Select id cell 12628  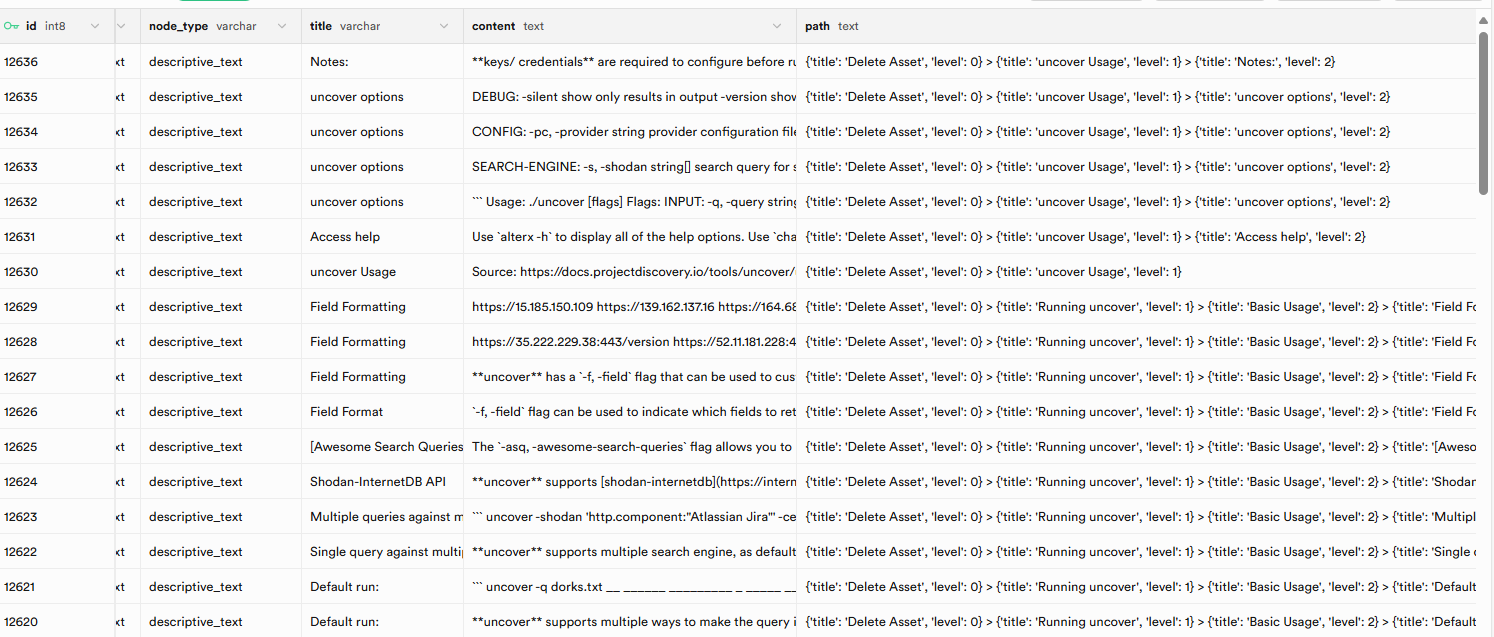57,342
